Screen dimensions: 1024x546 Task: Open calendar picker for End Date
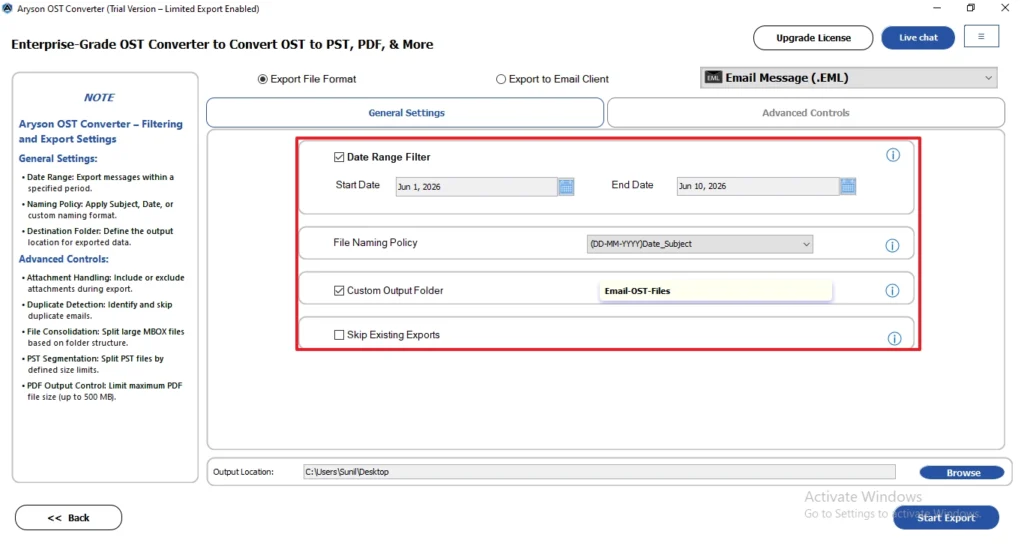848,186
